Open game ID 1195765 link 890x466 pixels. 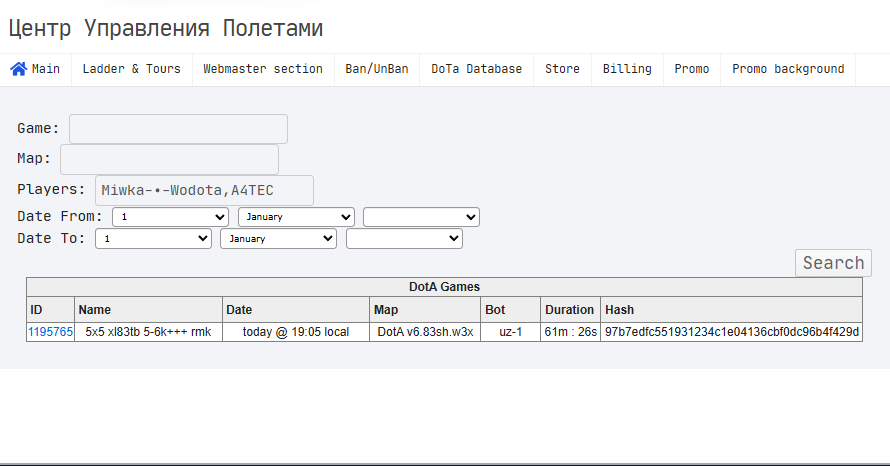click(51, 332)
